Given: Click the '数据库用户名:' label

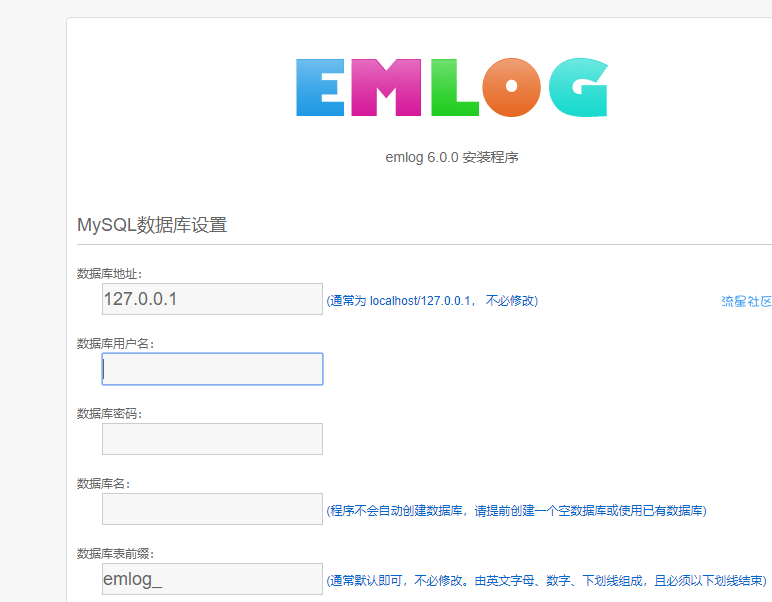Looking at the screenshot, I should [115, 344].
